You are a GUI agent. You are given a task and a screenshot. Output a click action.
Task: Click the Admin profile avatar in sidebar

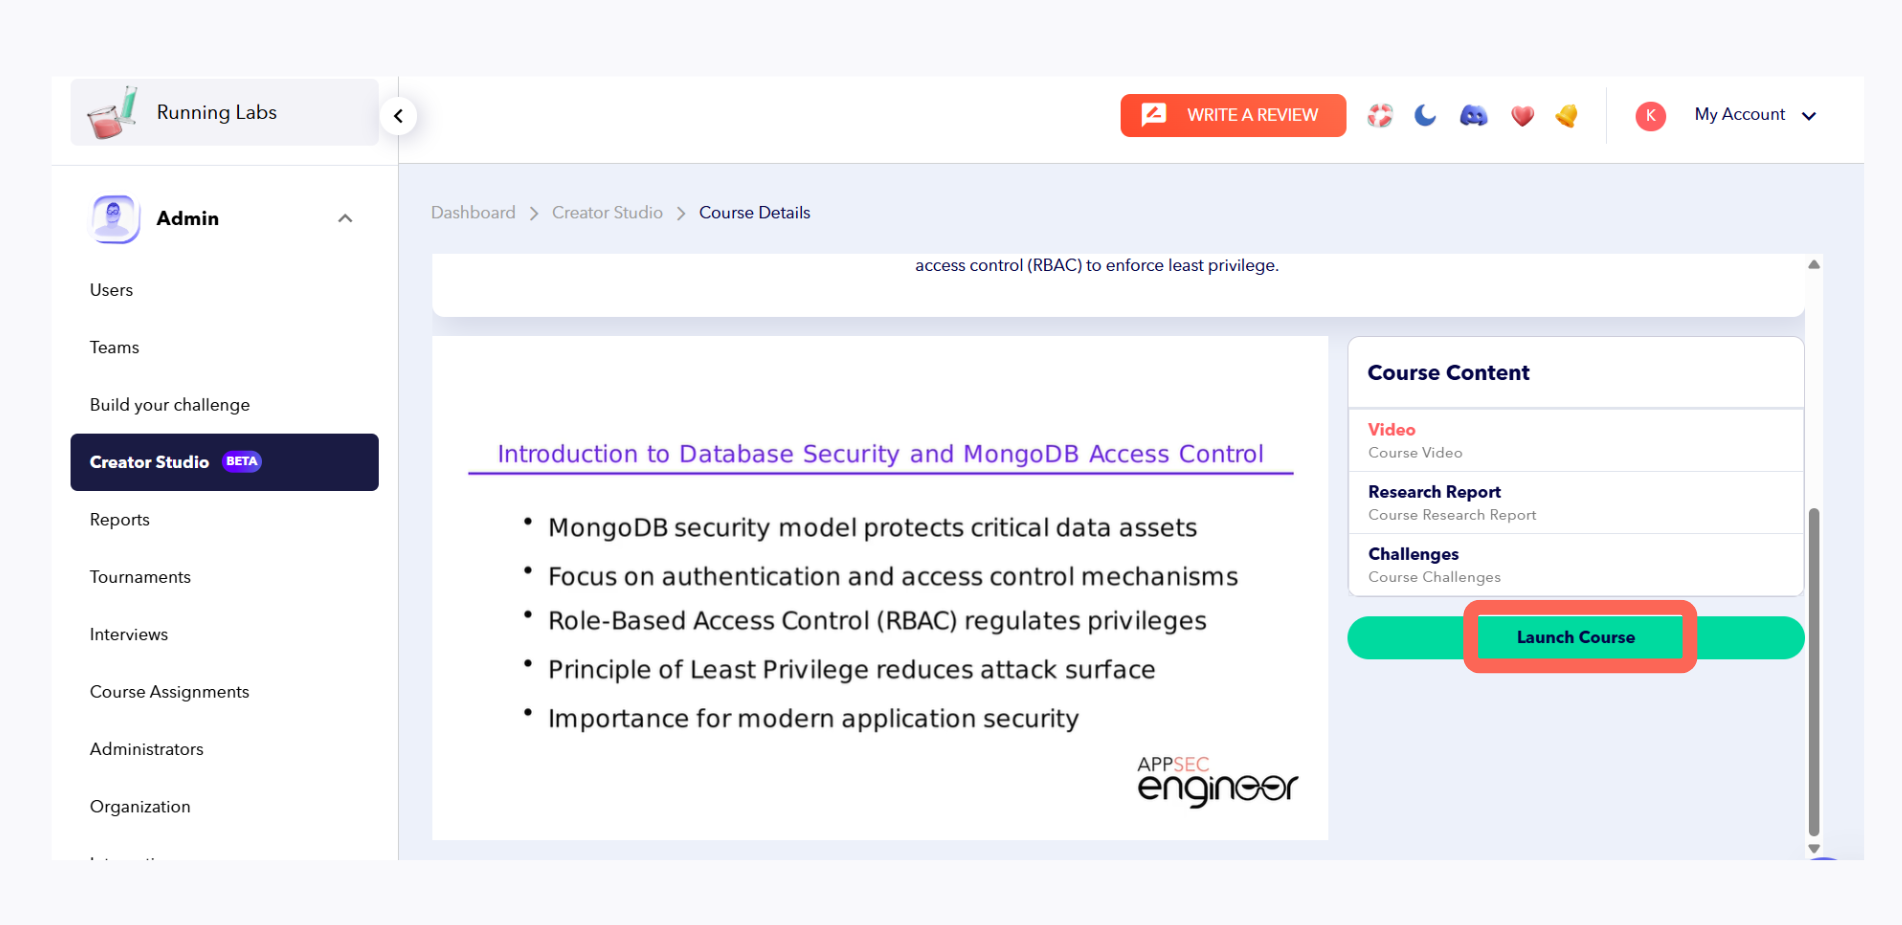tap(113, 218)
